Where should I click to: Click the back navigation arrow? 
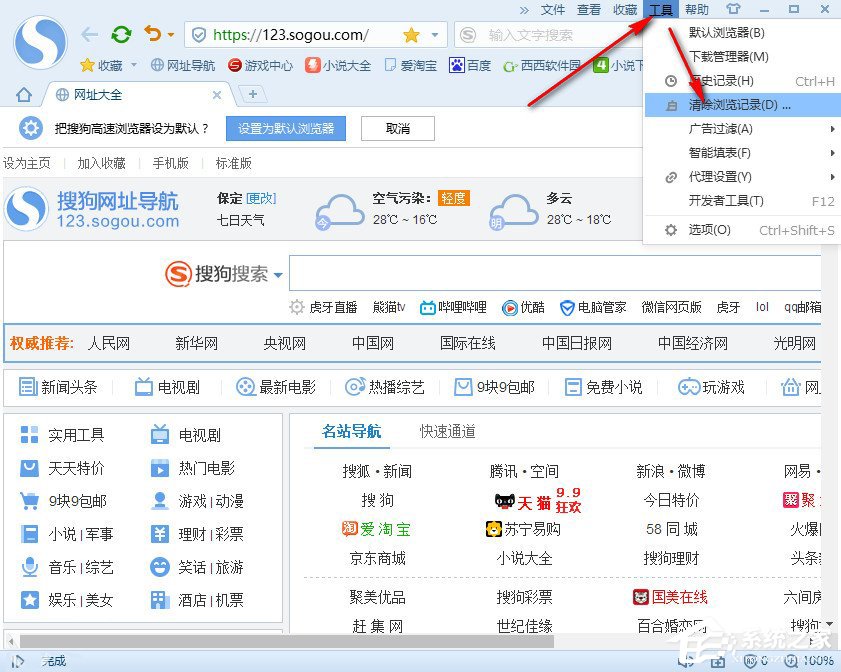point(88,33)
